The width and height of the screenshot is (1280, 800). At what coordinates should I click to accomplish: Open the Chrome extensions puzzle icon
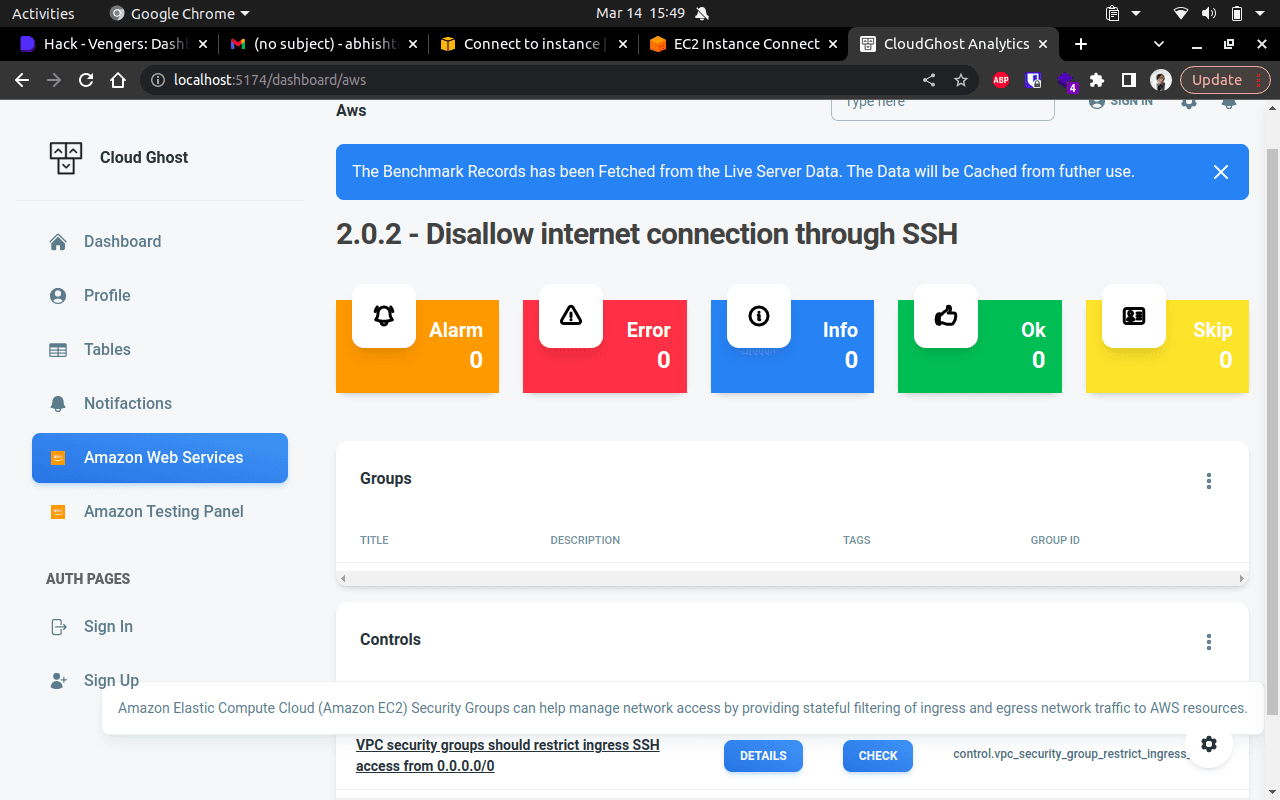click(x=1097, y=80)
